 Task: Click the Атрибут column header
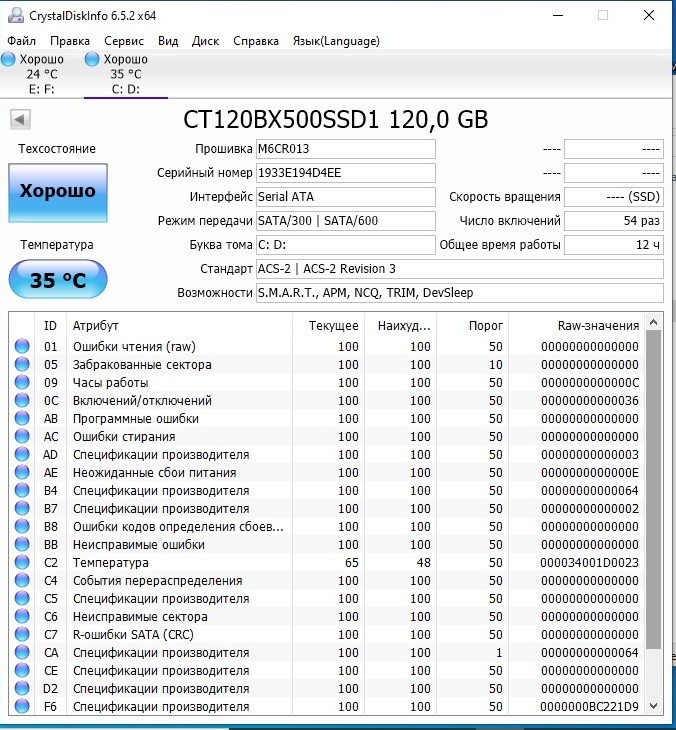[x=179, y=325]
